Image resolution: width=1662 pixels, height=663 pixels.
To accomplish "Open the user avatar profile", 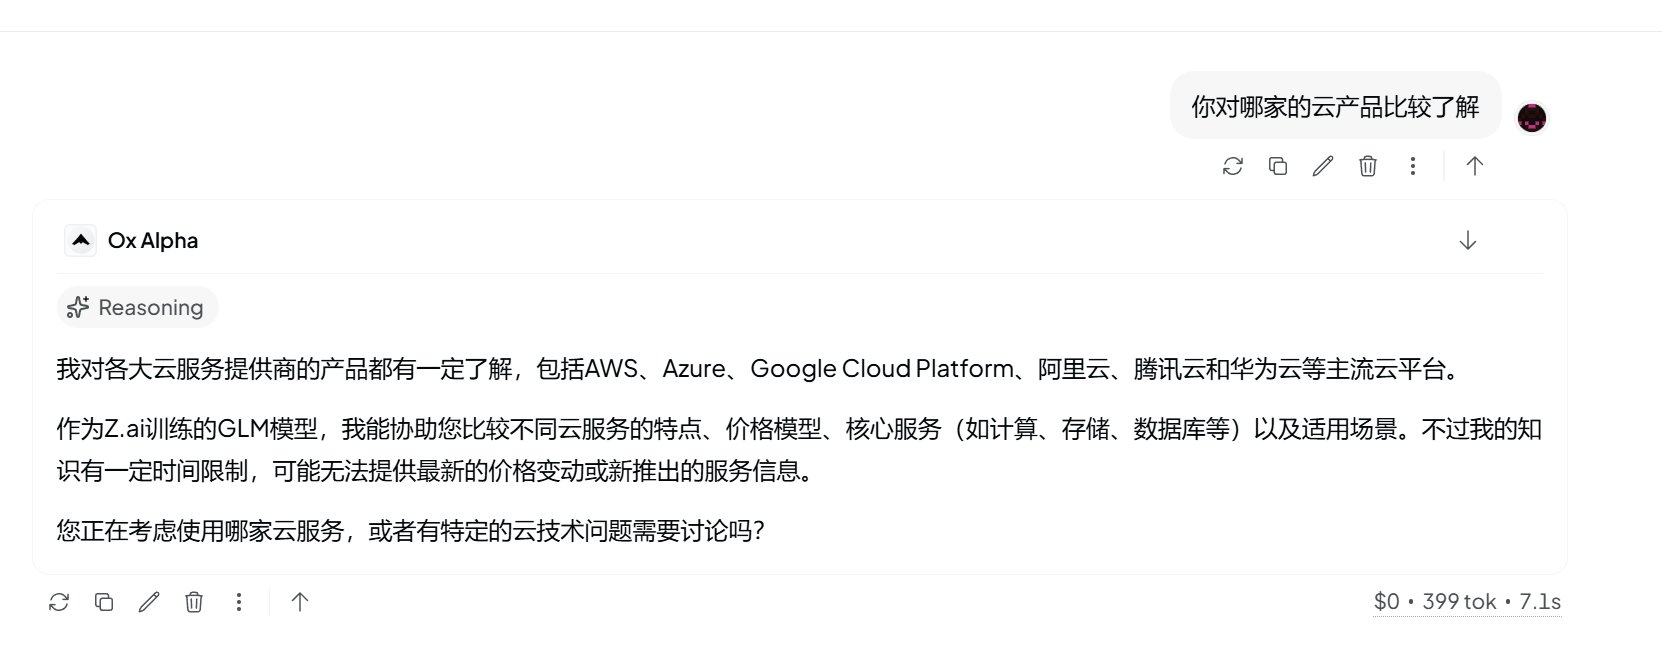I will pyautogui.click(x=1532, y=118).
